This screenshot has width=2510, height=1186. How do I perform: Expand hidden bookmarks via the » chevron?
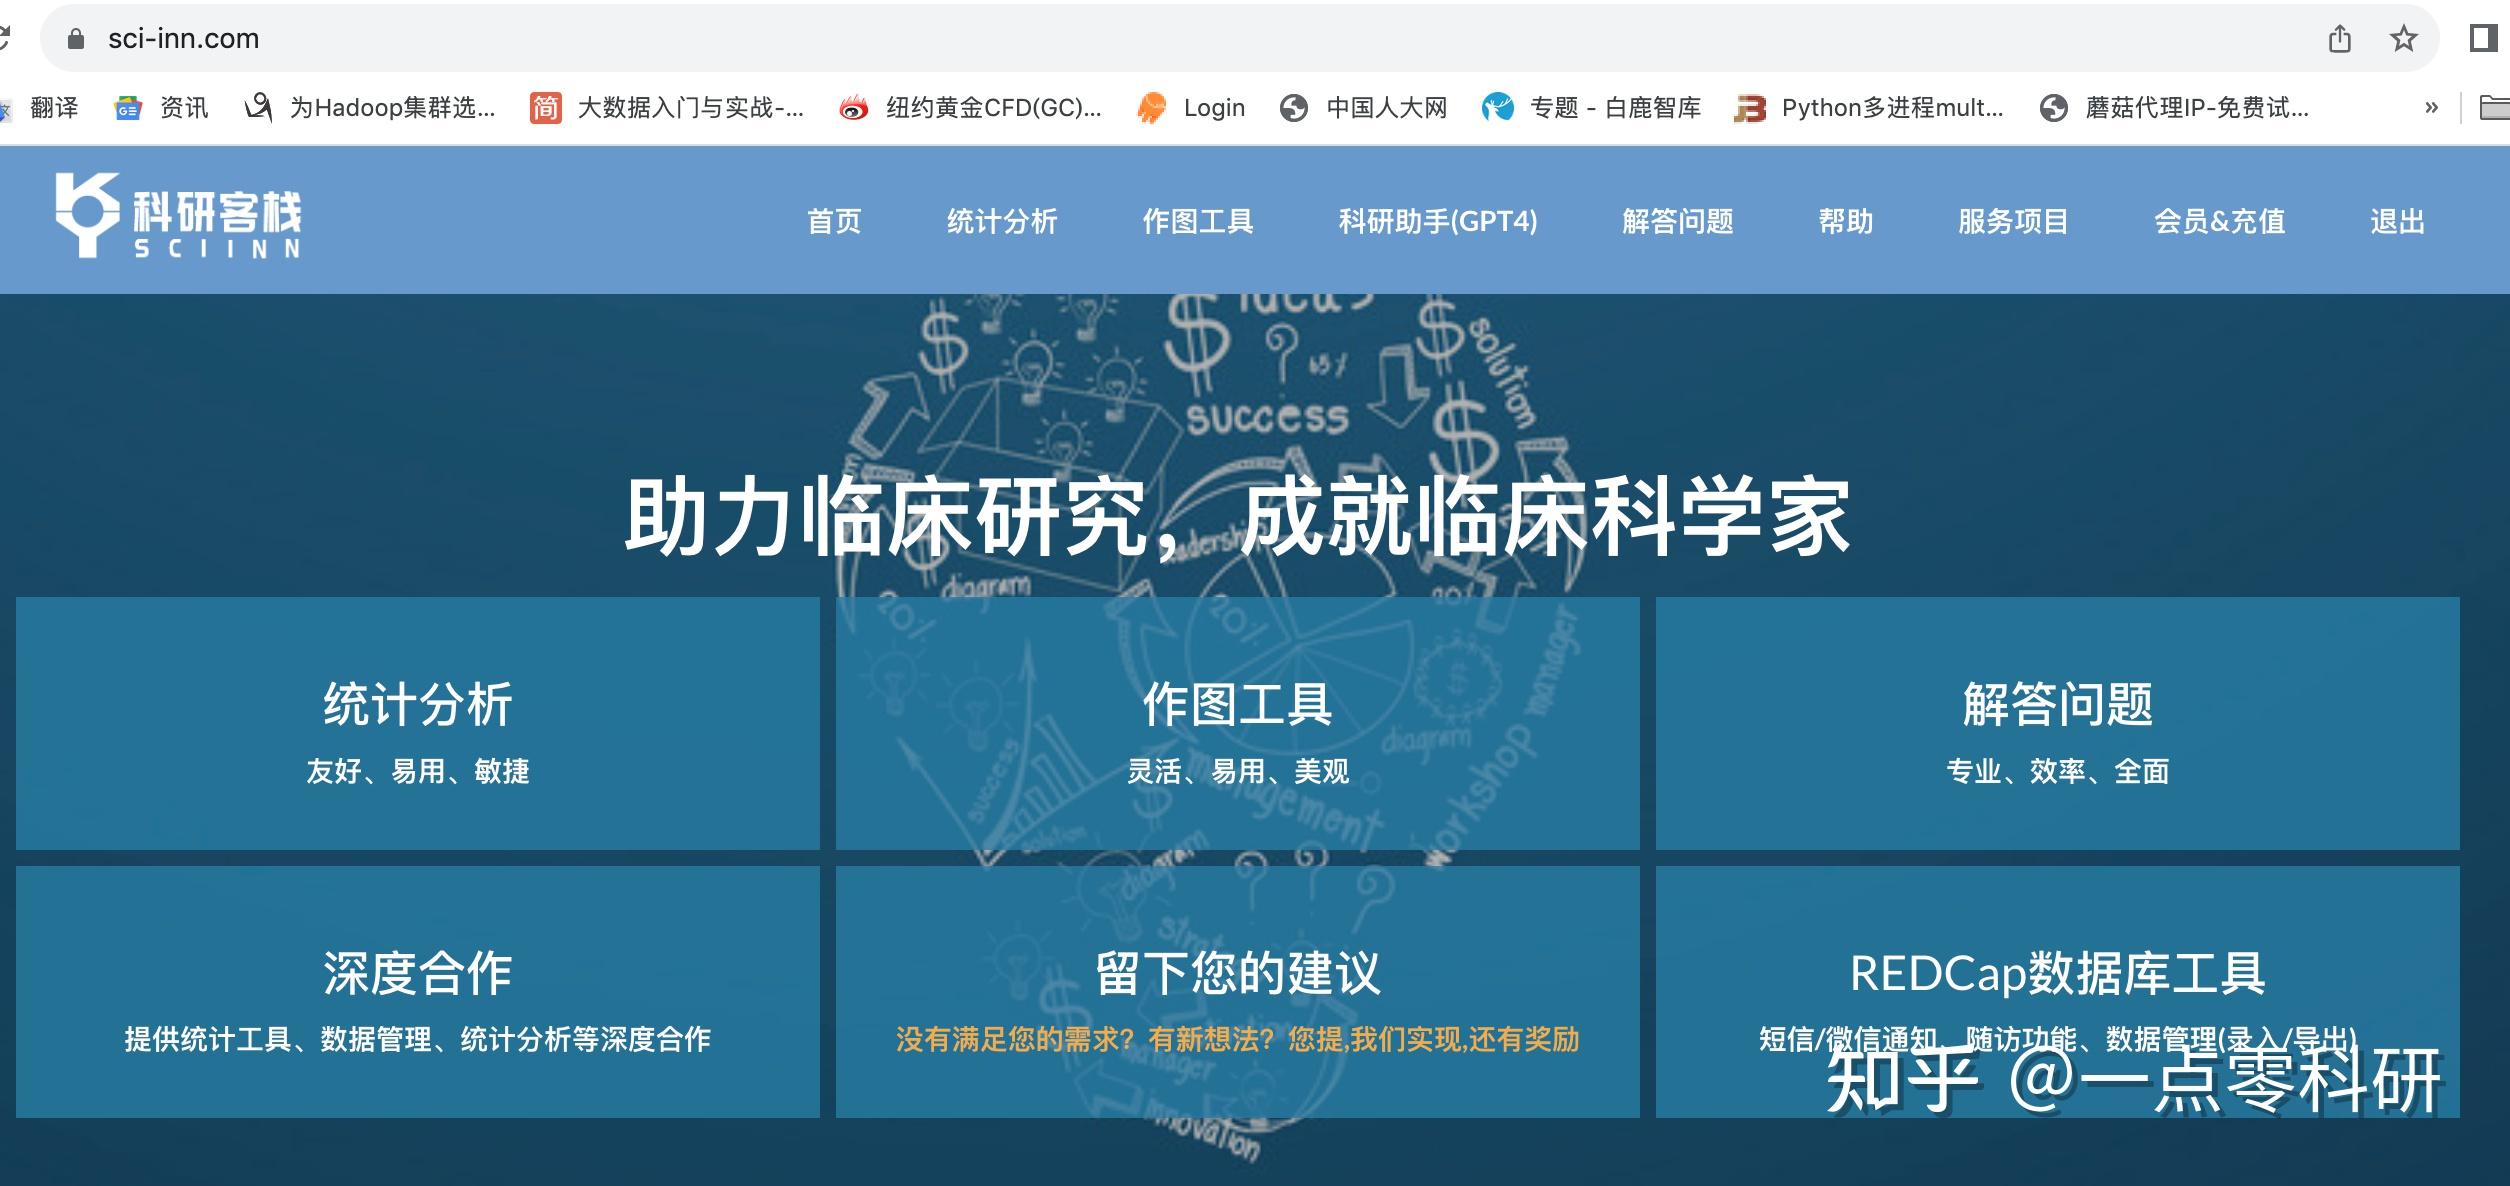(2430, 107)
